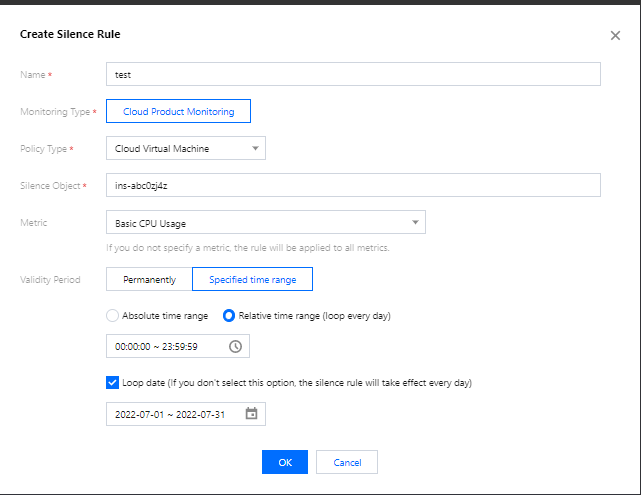
Task: Expand the Policy Type dropdown arrow
Action: 255,149
